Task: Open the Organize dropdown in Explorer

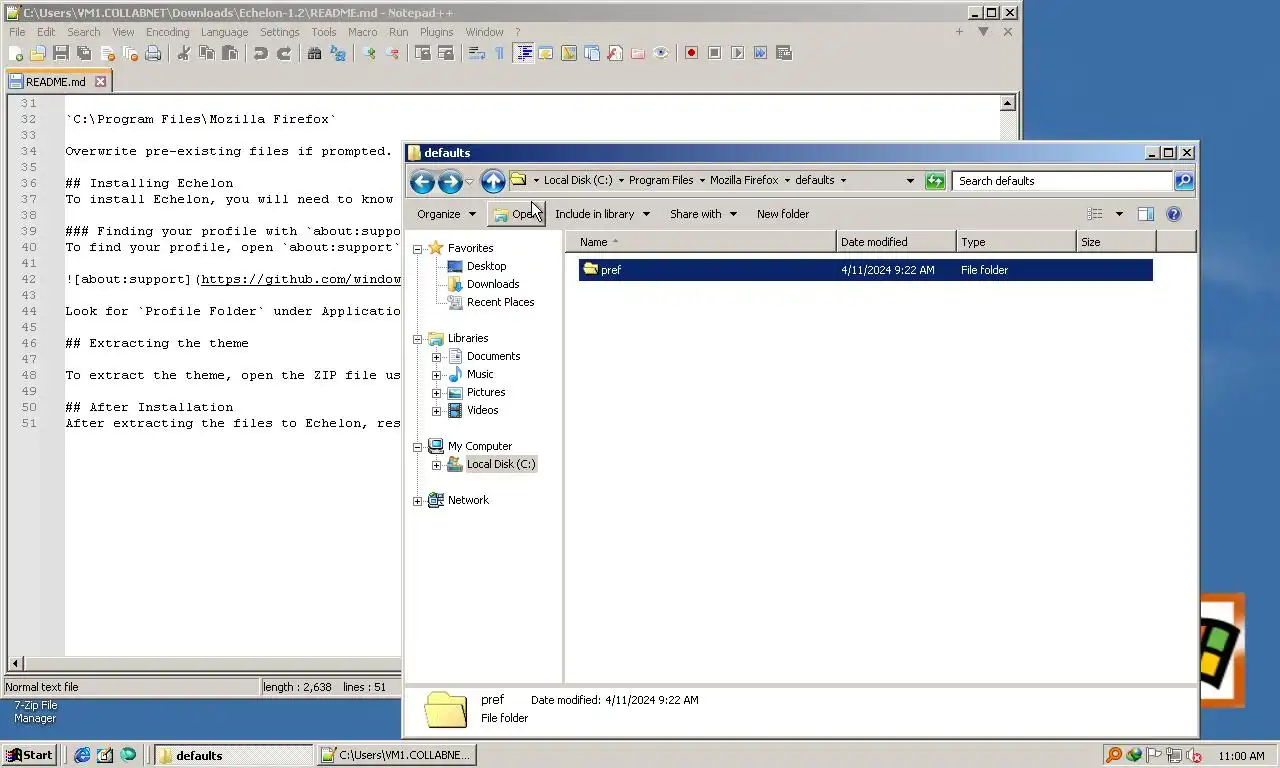Action: click(x=446, y=214)
